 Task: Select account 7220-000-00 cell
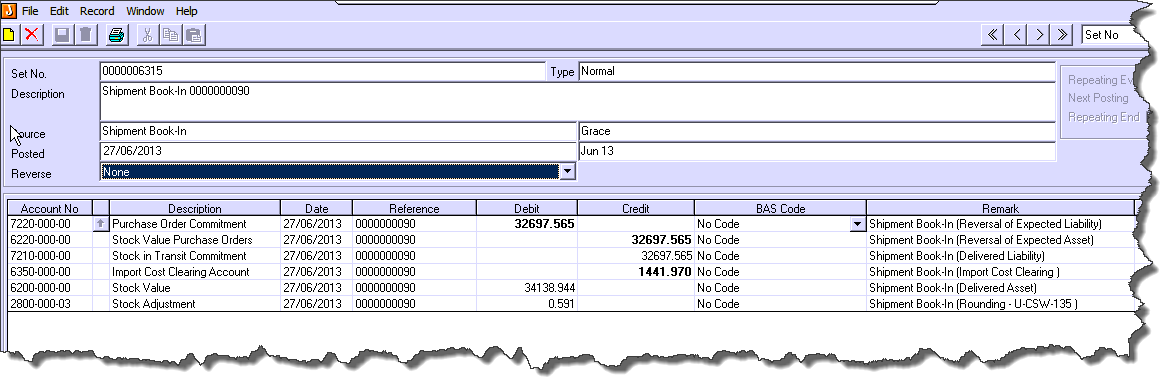click(50, 224)
